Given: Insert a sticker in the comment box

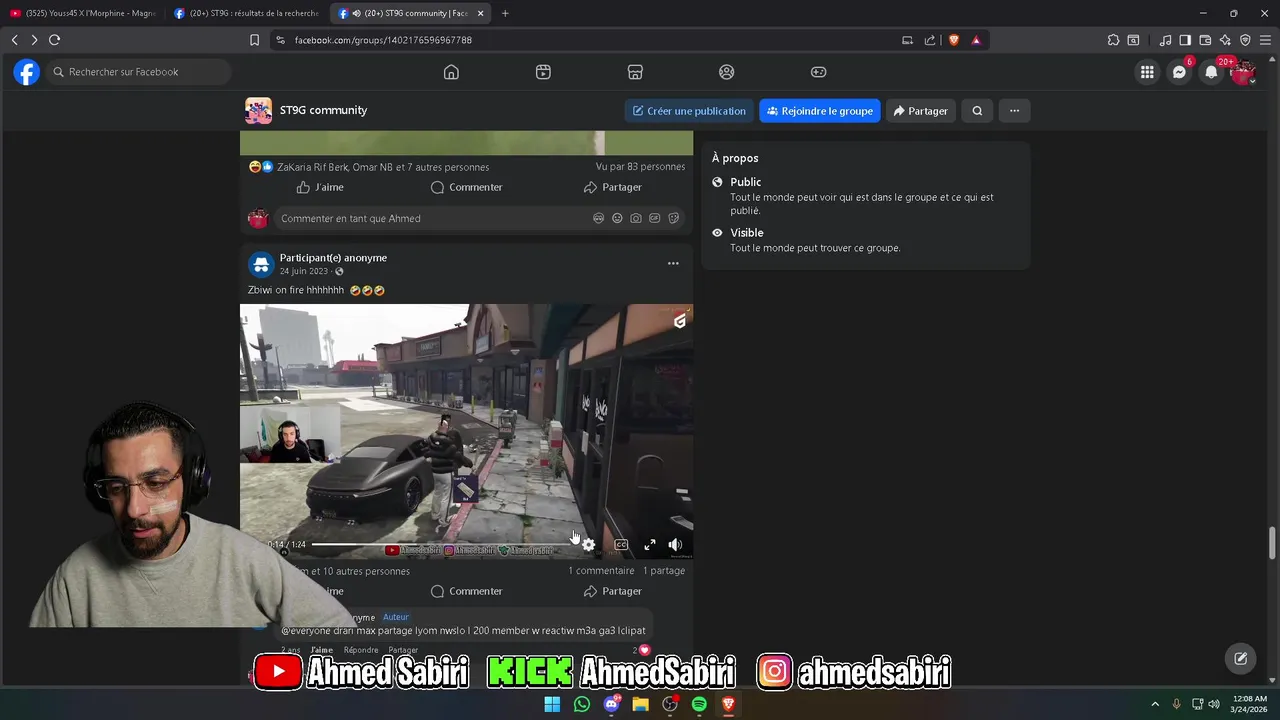Looking at the screenshot, I should (674, 218).
